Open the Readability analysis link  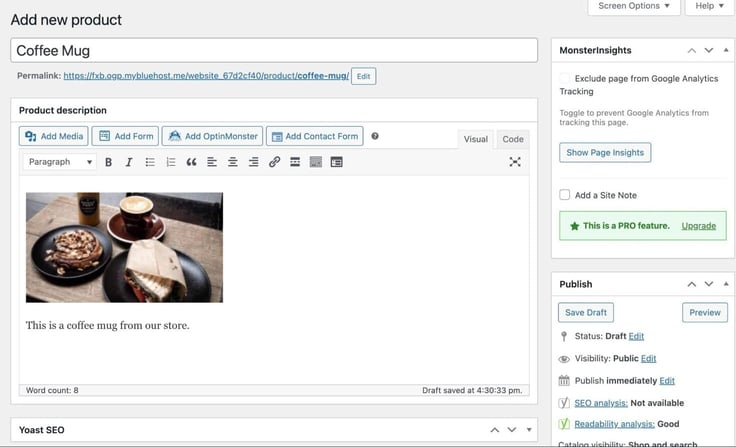[x=614, y=424]
